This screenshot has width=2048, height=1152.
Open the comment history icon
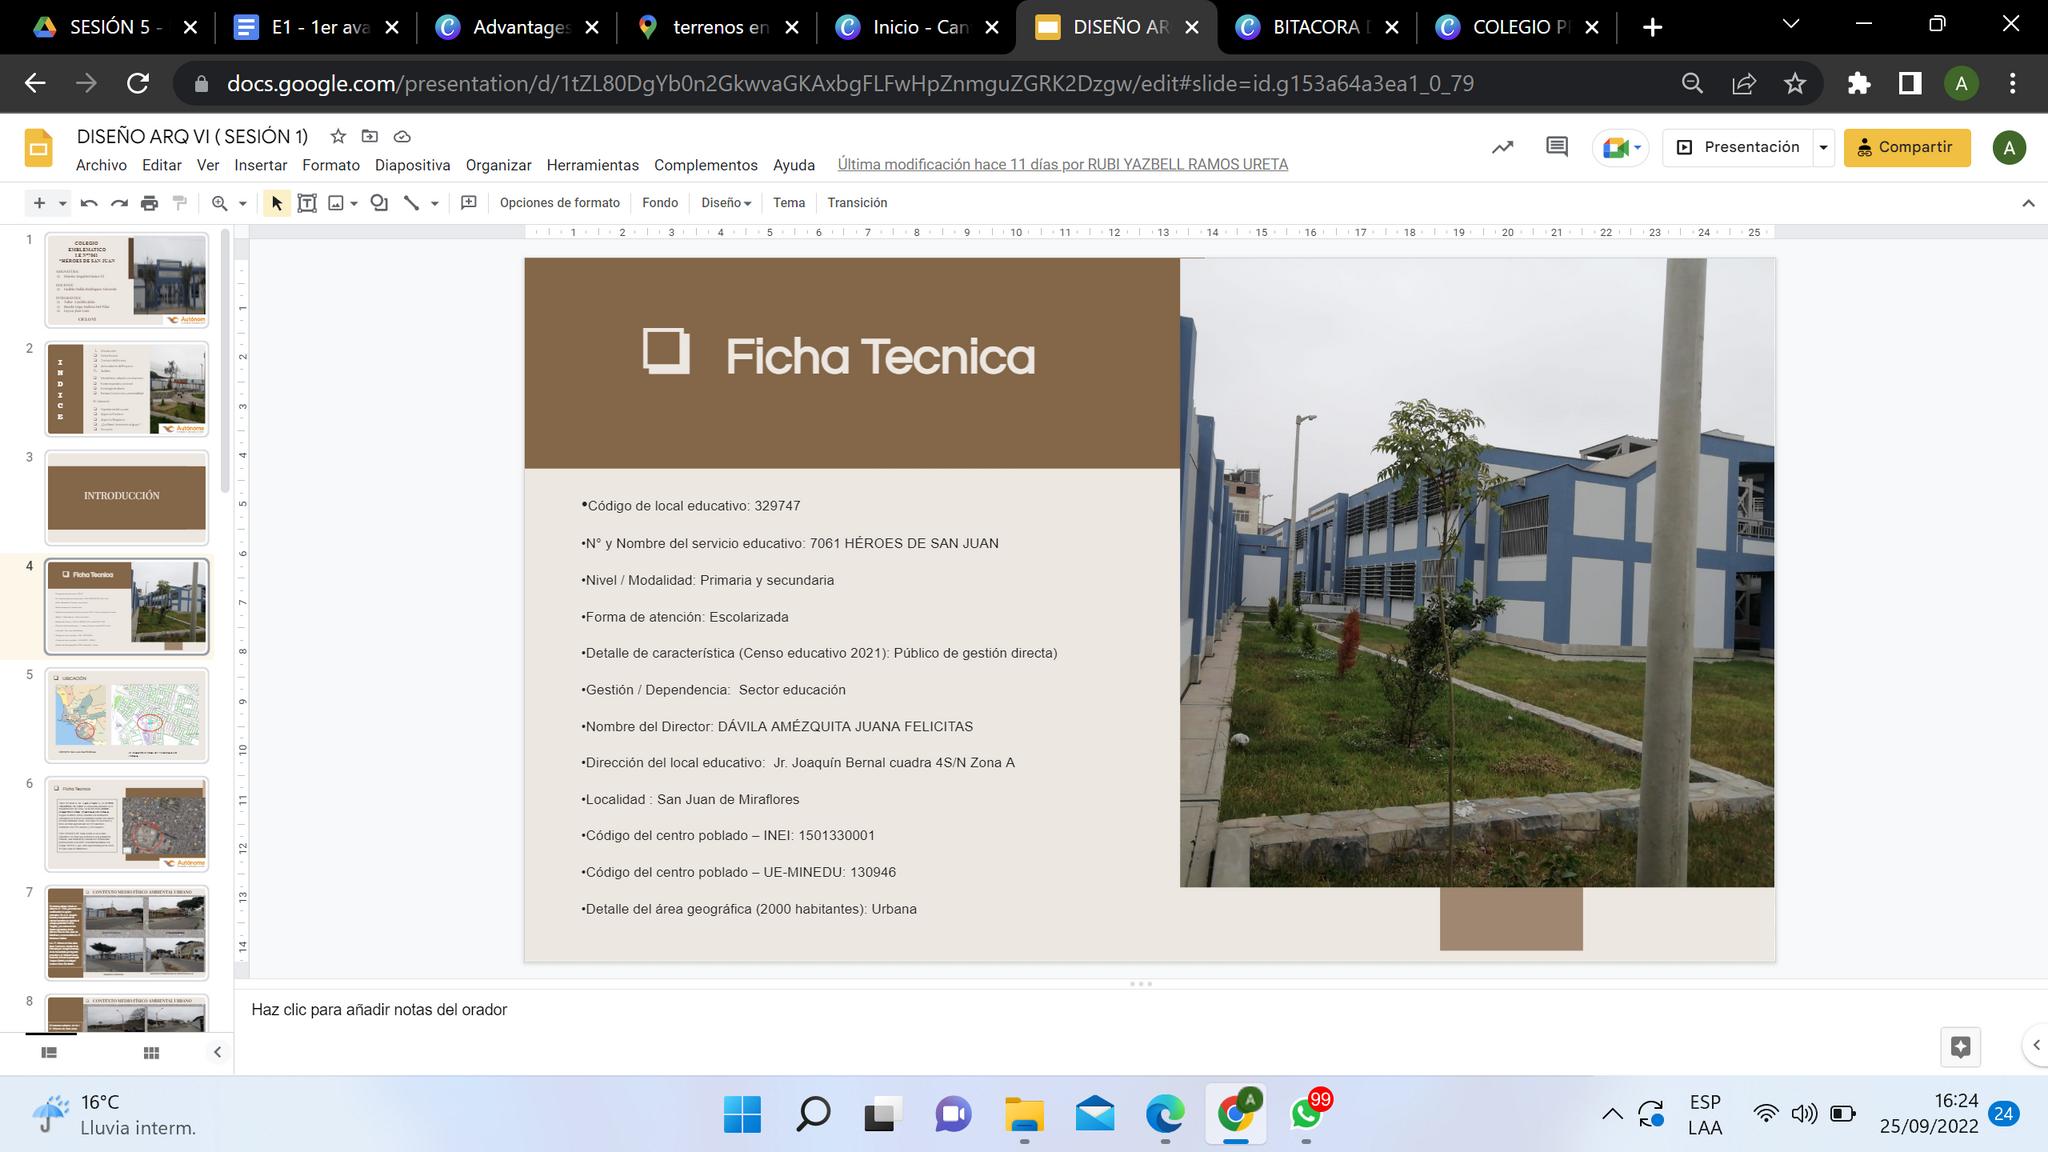coord(1556,147)
